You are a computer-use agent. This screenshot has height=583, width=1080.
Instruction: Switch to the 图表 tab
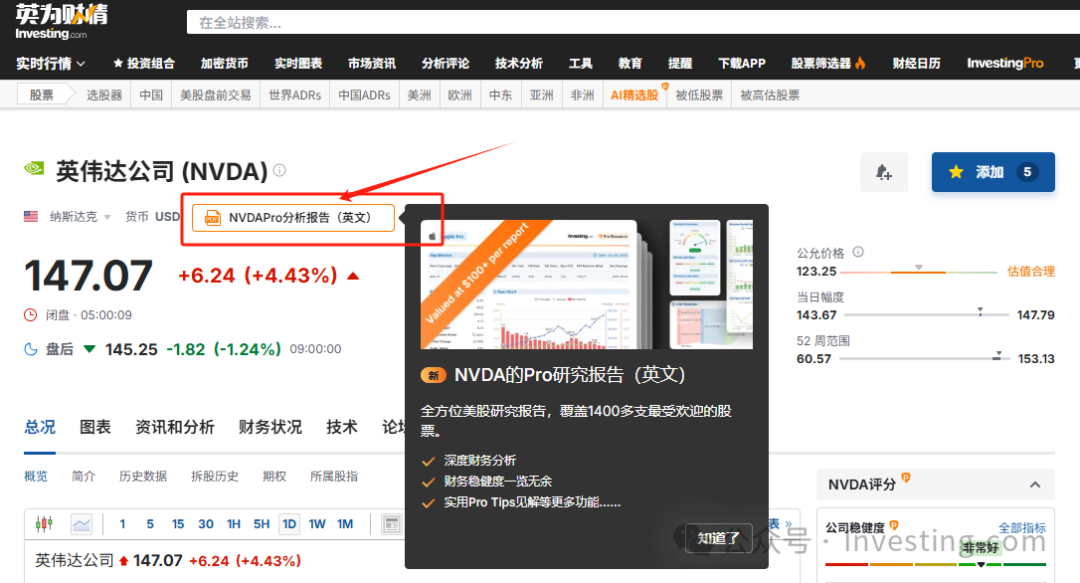tap(95, 427)
